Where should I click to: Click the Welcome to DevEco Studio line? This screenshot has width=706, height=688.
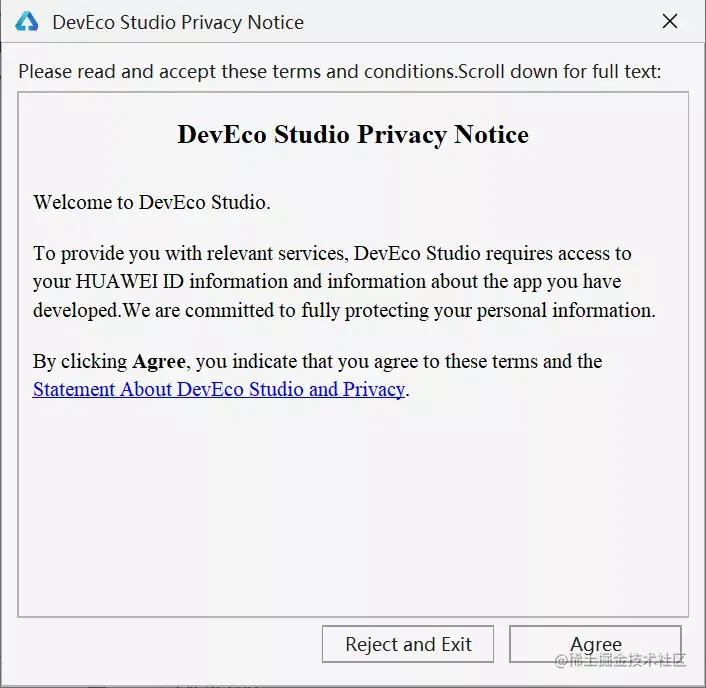point(152,202)
